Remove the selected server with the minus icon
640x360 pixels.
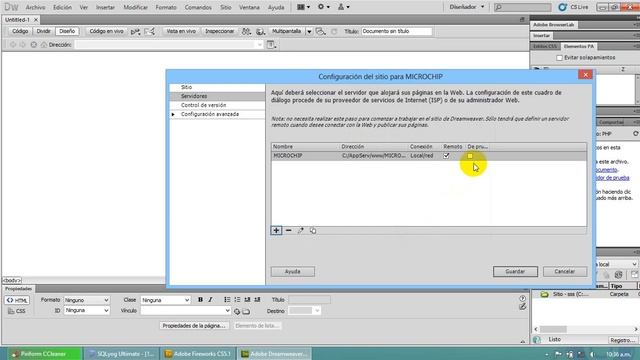(289, 231)
